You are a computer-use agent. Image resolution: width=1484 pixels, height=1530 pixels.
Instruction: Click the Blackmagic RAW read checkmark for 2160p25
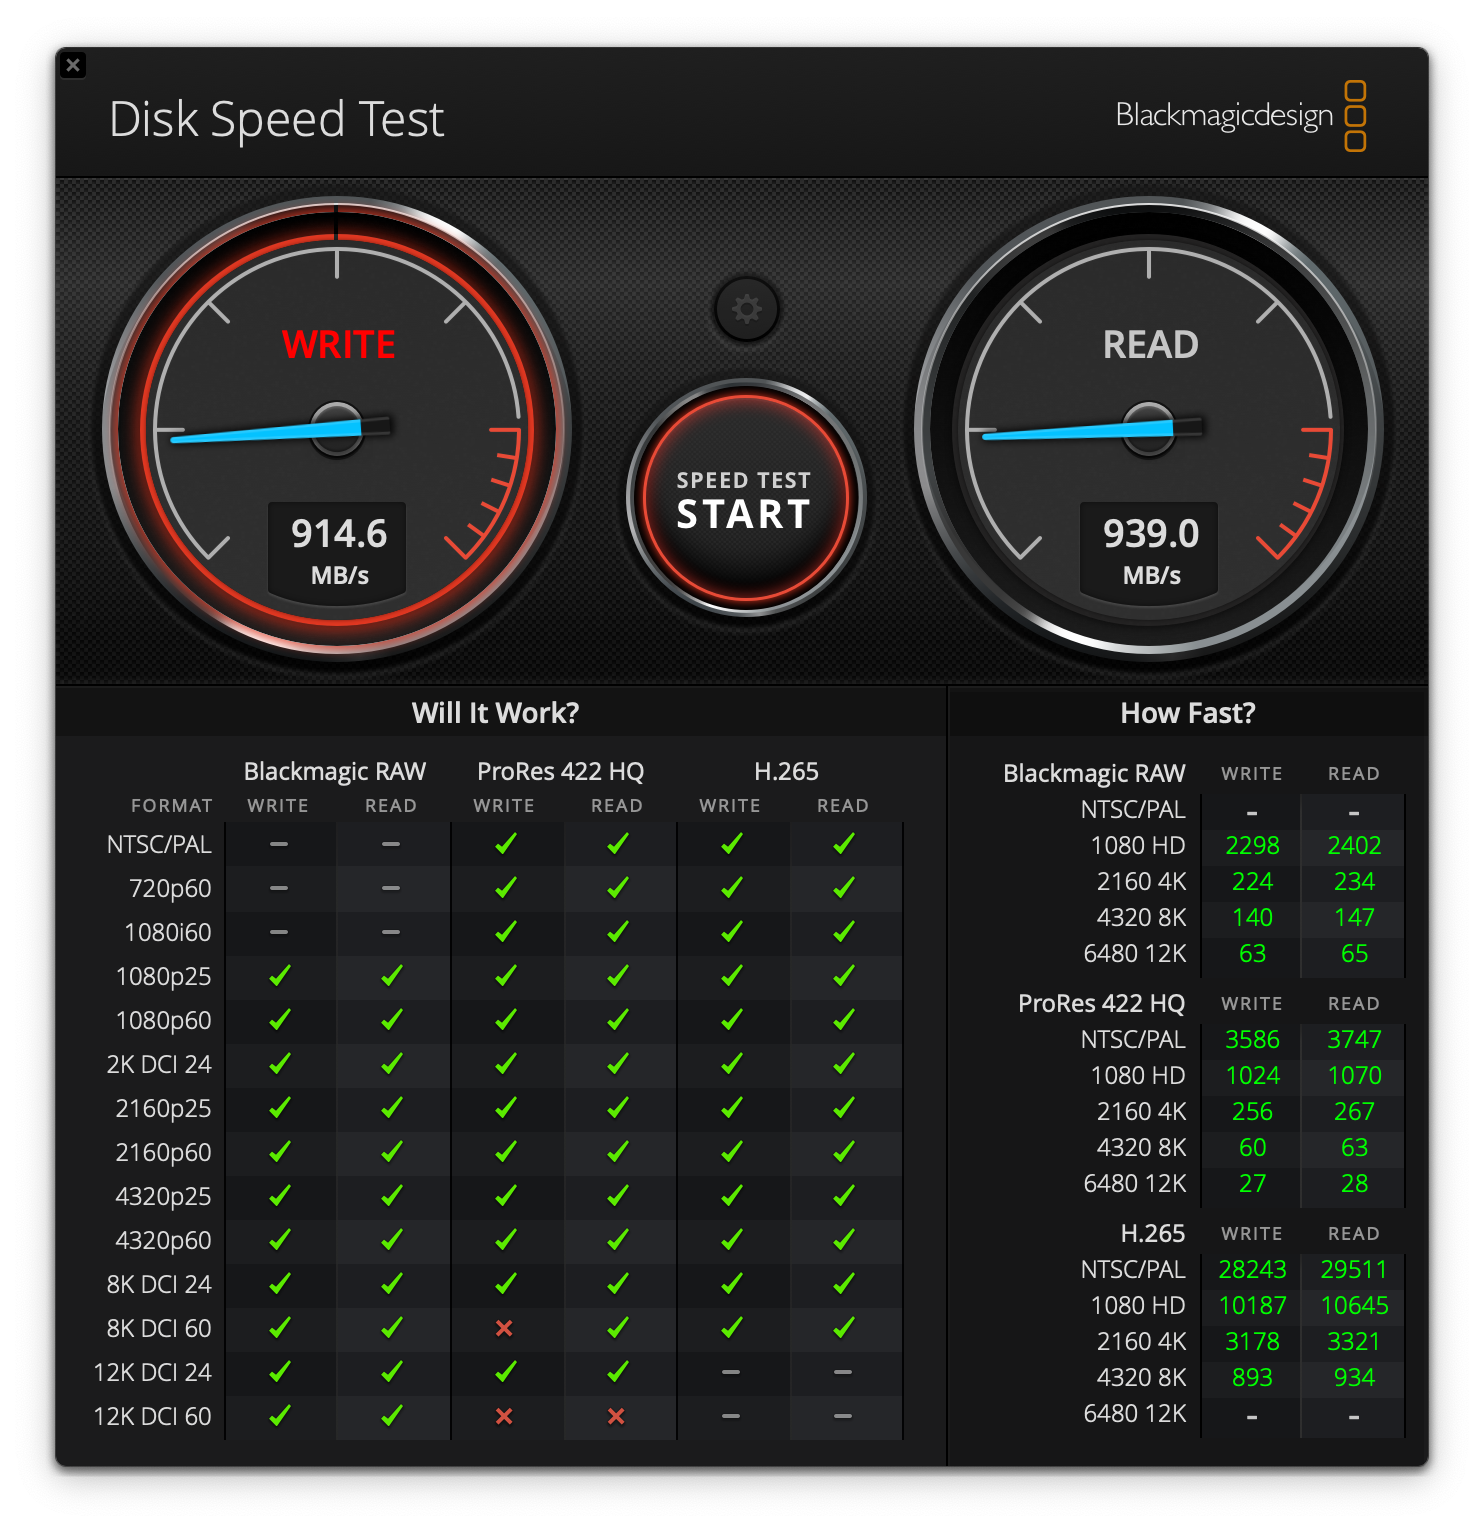click(x=392, y=1108)
